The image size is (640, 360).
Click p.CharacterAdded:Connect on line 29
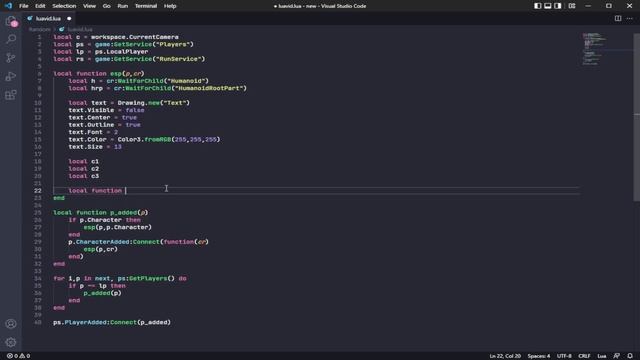(114, 242)
